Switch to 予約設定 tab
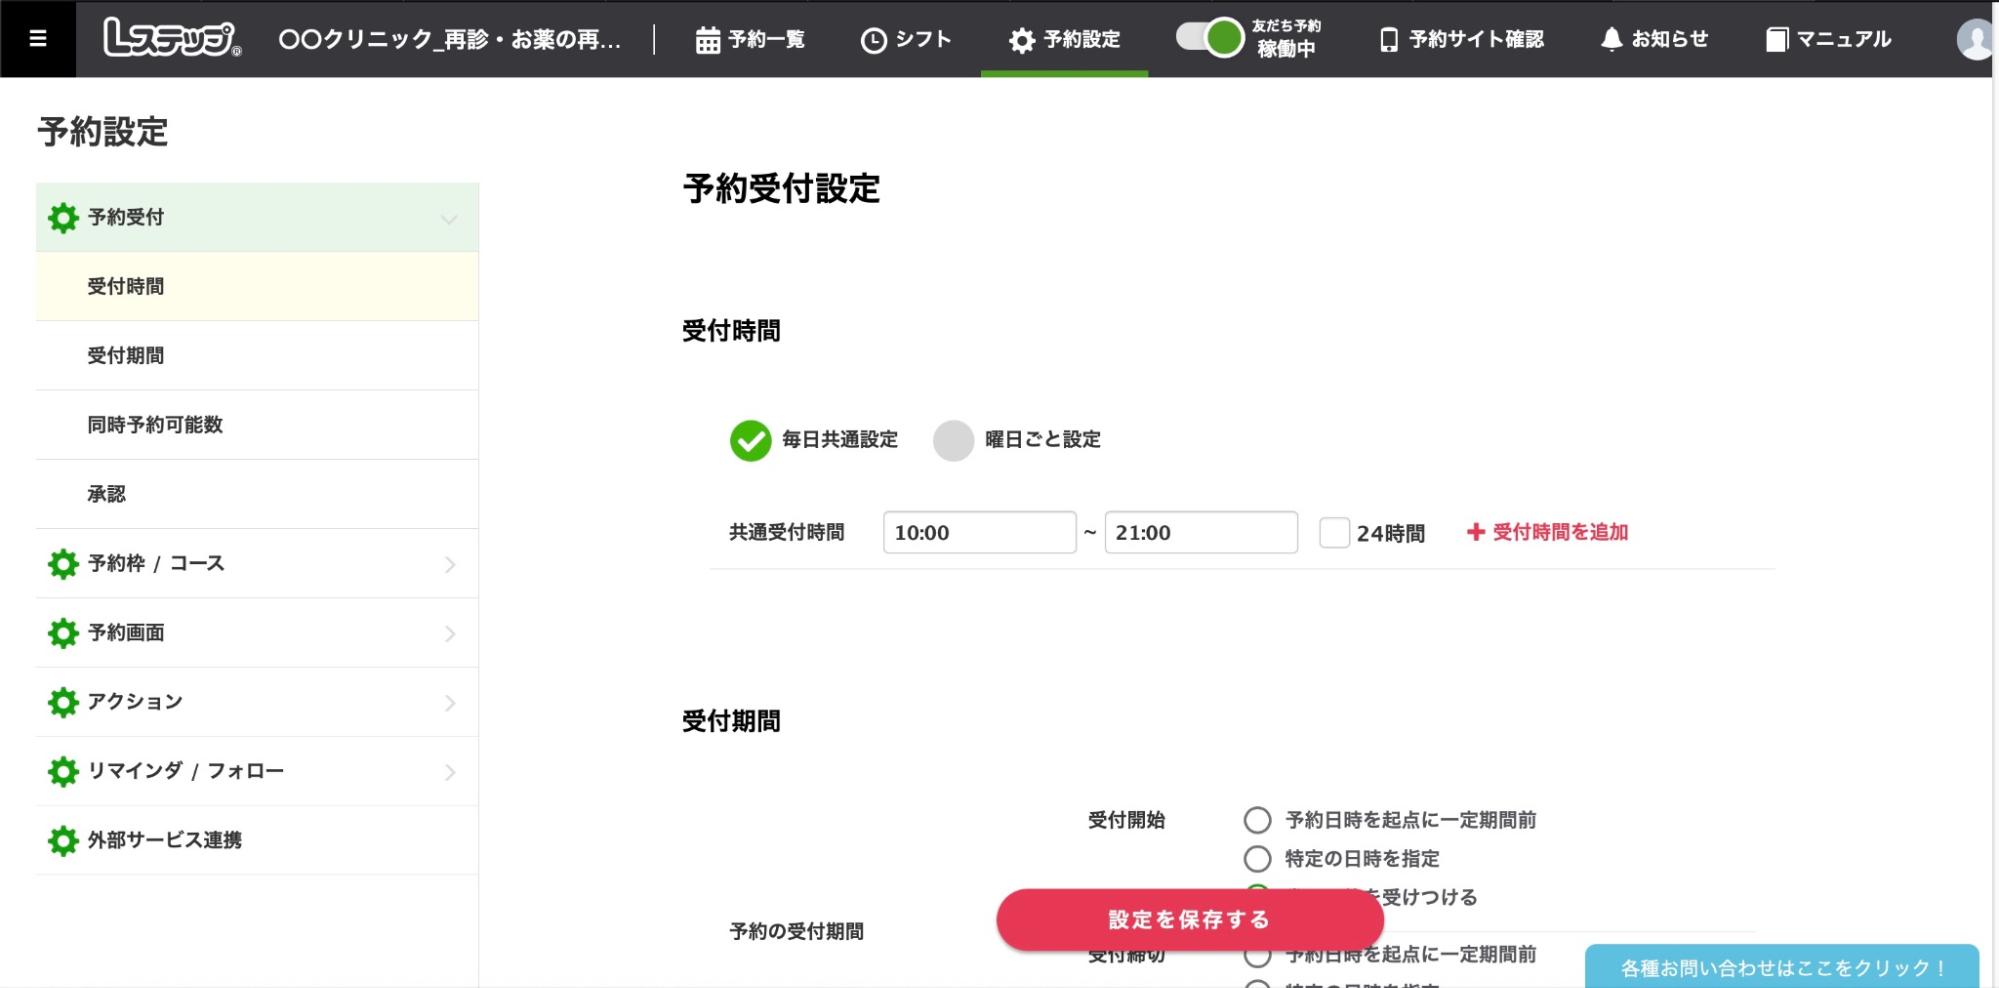The height and width of the screenshot is (988, 1999). (x=1064, y=40)
